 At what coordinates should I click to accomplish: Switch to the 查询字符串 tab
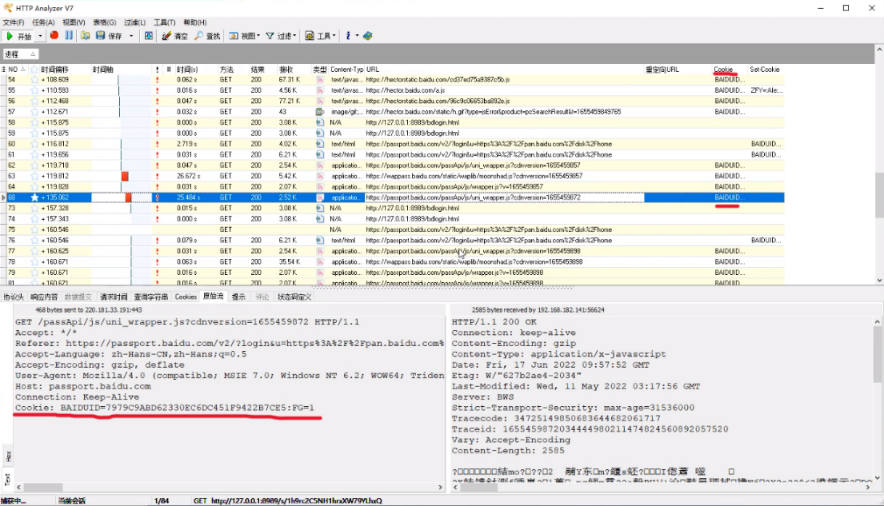(151, 297)
